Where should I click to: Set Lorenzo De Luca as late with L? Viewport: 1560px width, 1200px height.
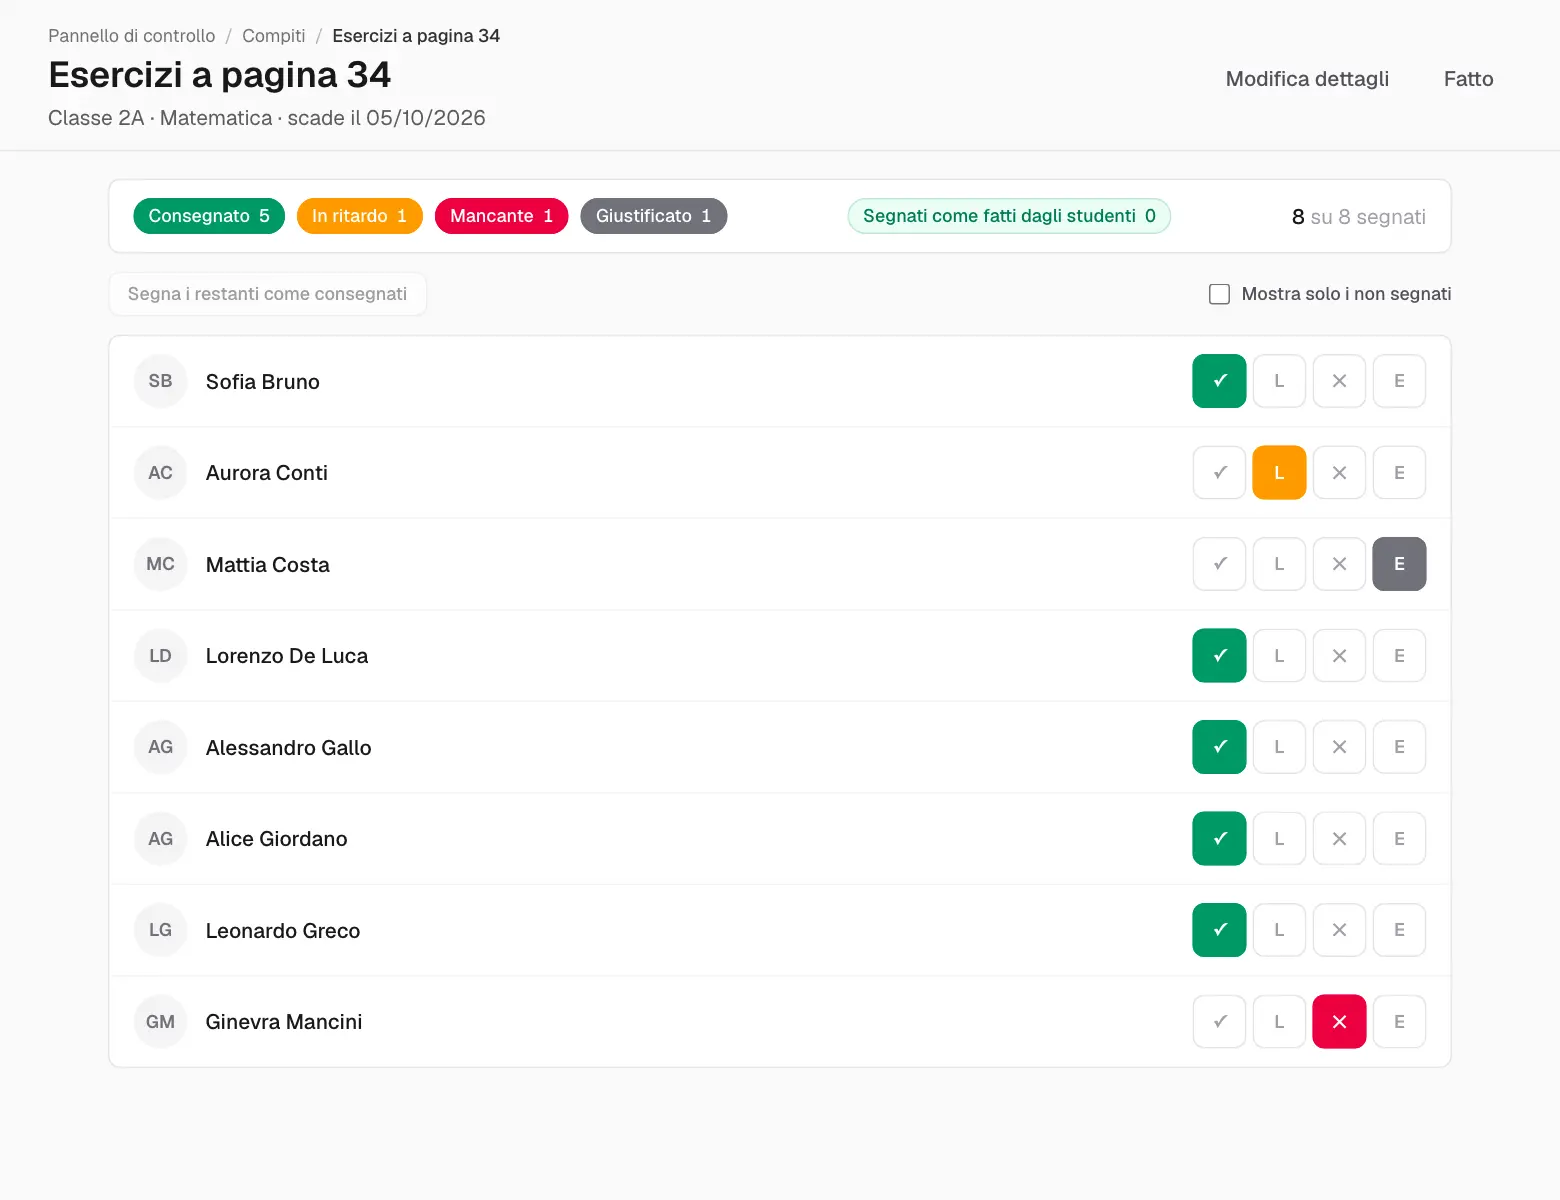(x=1279, y=655)
